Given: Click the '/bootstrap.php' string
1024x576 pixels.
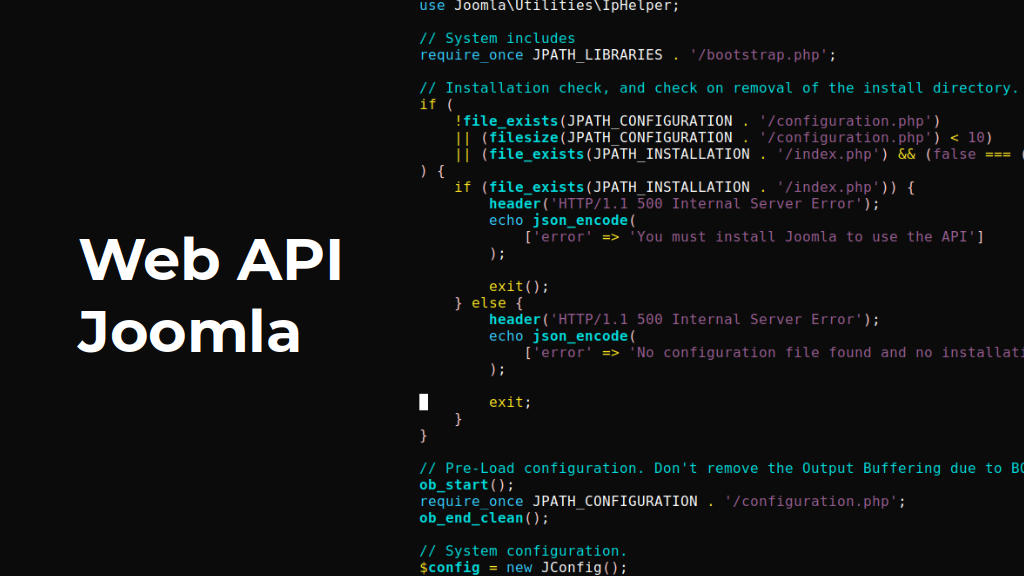Looking at the screenshot, I should click(758, 55).
